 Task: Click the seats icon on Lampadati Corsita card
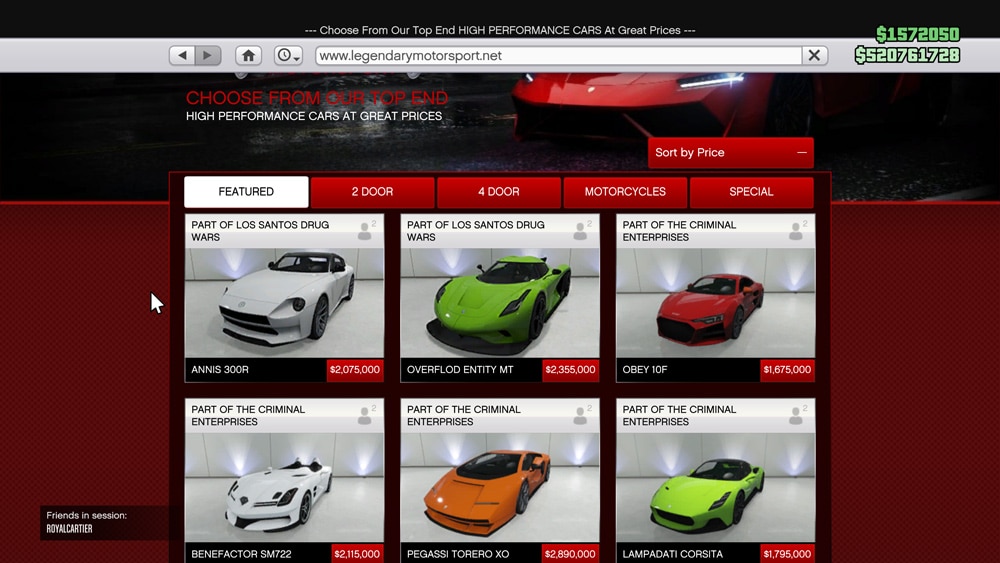(797, 415)
